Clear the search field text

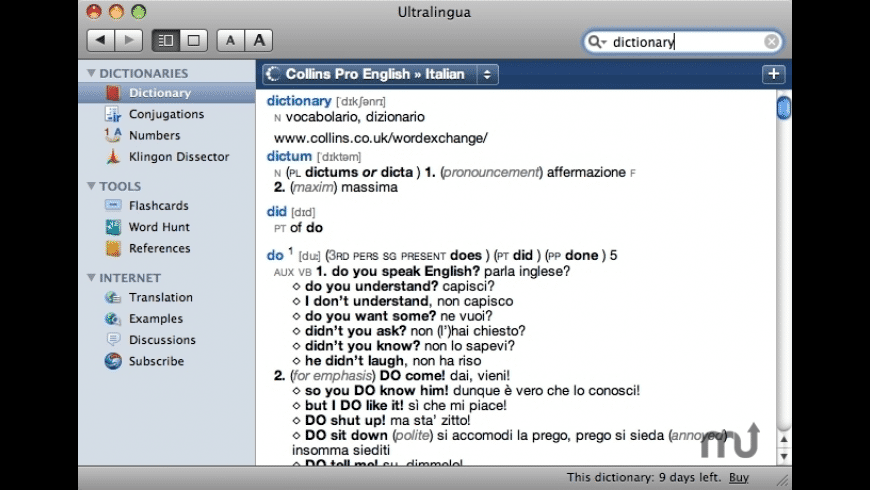(771, 42)
